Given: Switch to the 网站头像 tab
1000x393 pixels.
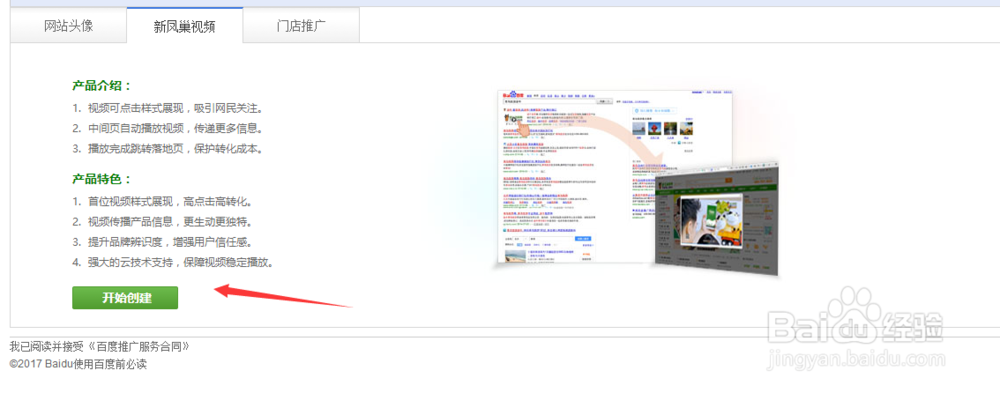Looking at the screenshot, I should pos(68,26).
